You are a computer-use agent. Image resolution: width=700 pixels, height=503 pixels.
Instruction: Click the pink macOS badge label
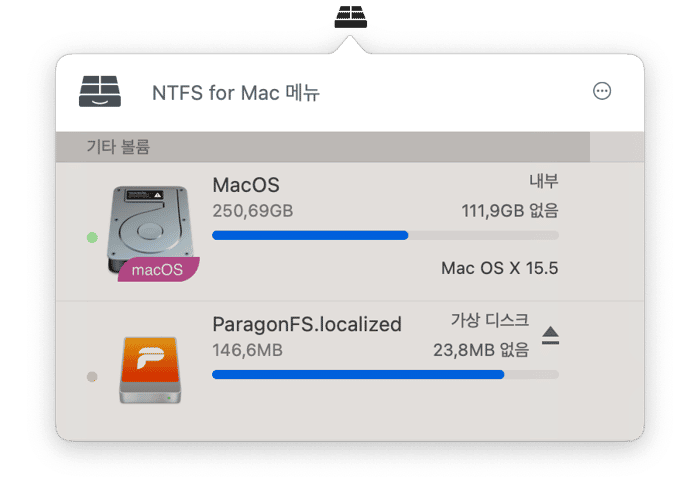[x=158, y=270]
